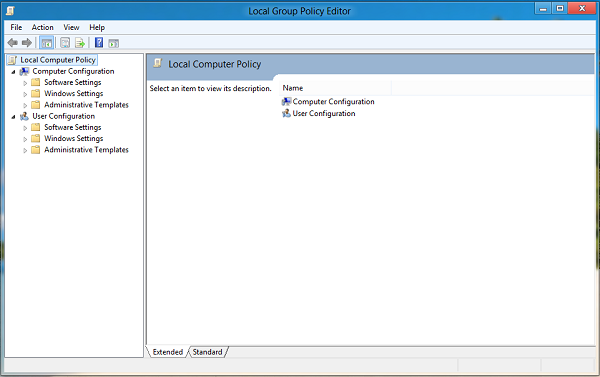Expand Administrative Templates under User Configuration
This screenshot has width=600, height=377.
pyautogui.click(x=25, y=150)
